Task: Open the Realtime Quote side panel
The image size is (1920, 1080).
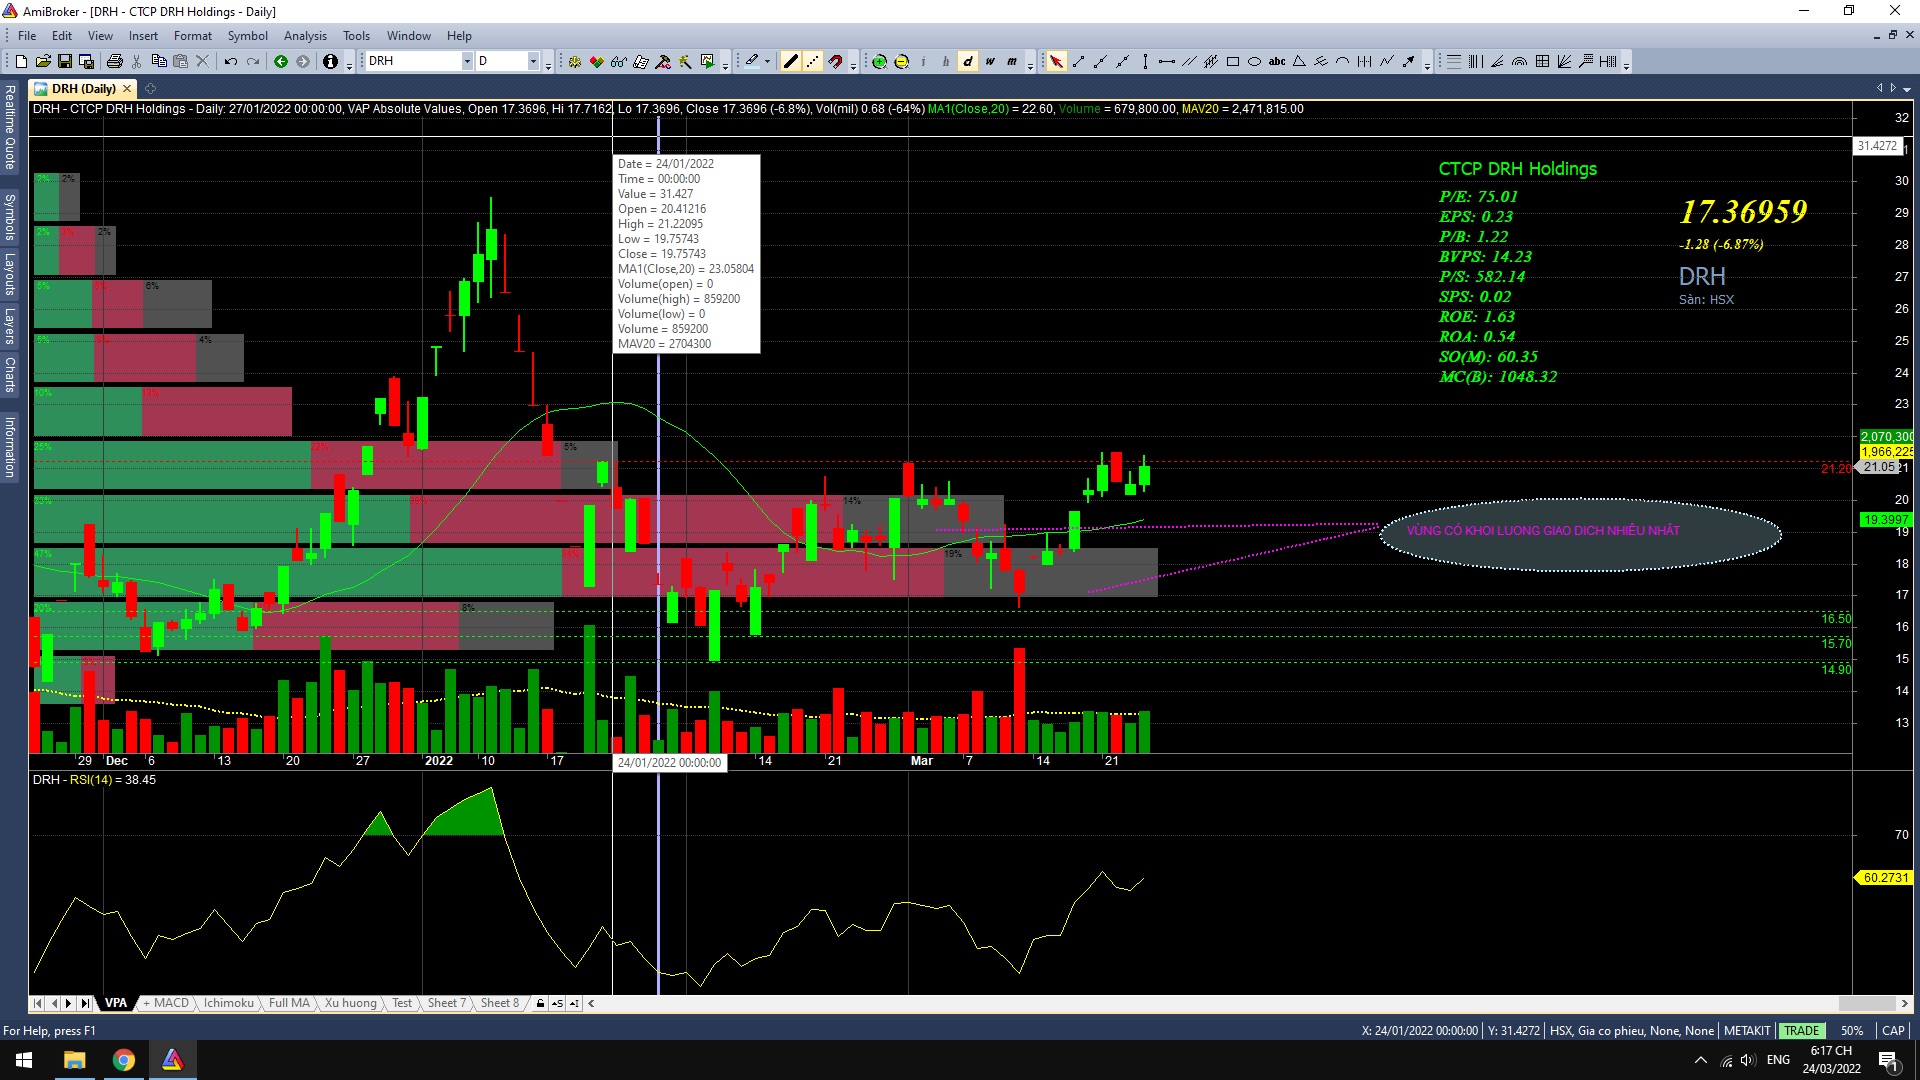Action: (10, 127)
